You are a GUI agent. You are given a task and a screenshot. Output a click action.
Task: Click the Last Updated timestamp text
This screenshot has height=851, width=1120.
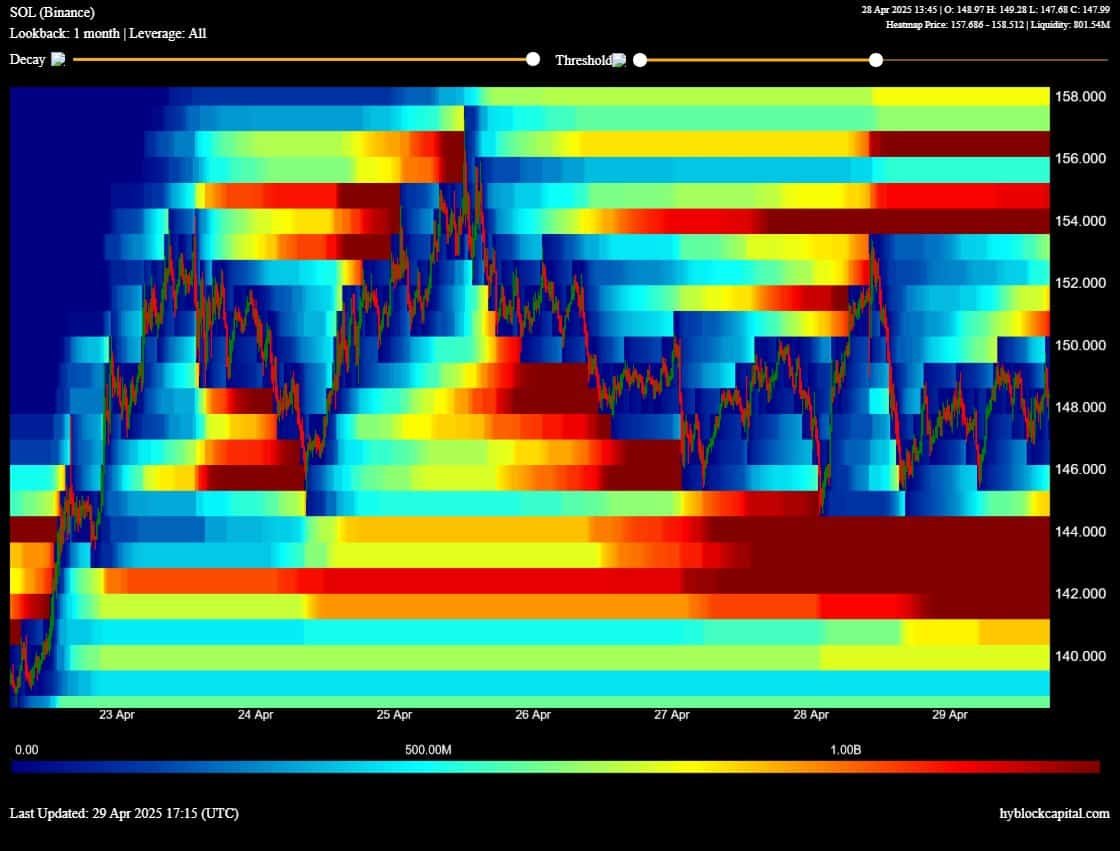point(124,813)
